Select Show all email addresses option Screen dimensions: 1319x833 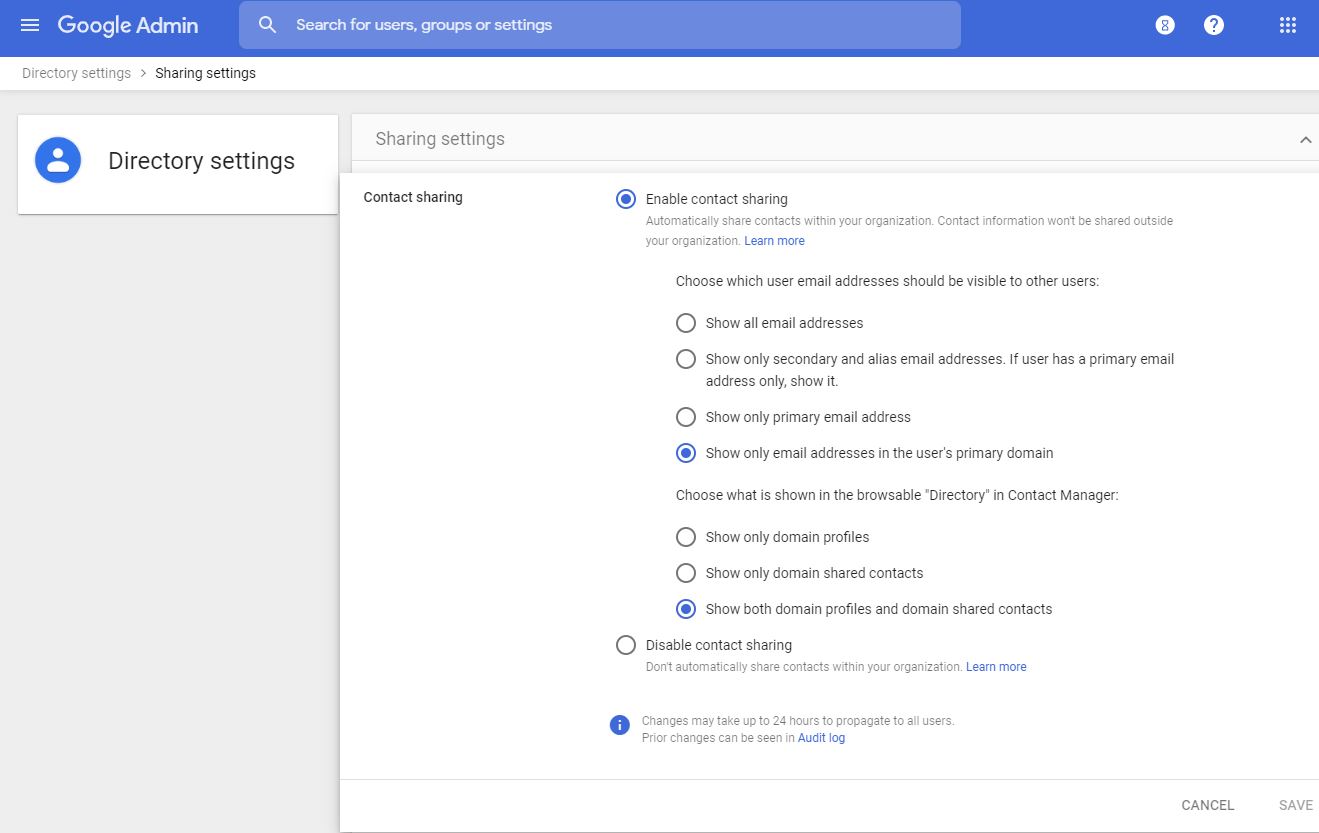coord(686,323)
